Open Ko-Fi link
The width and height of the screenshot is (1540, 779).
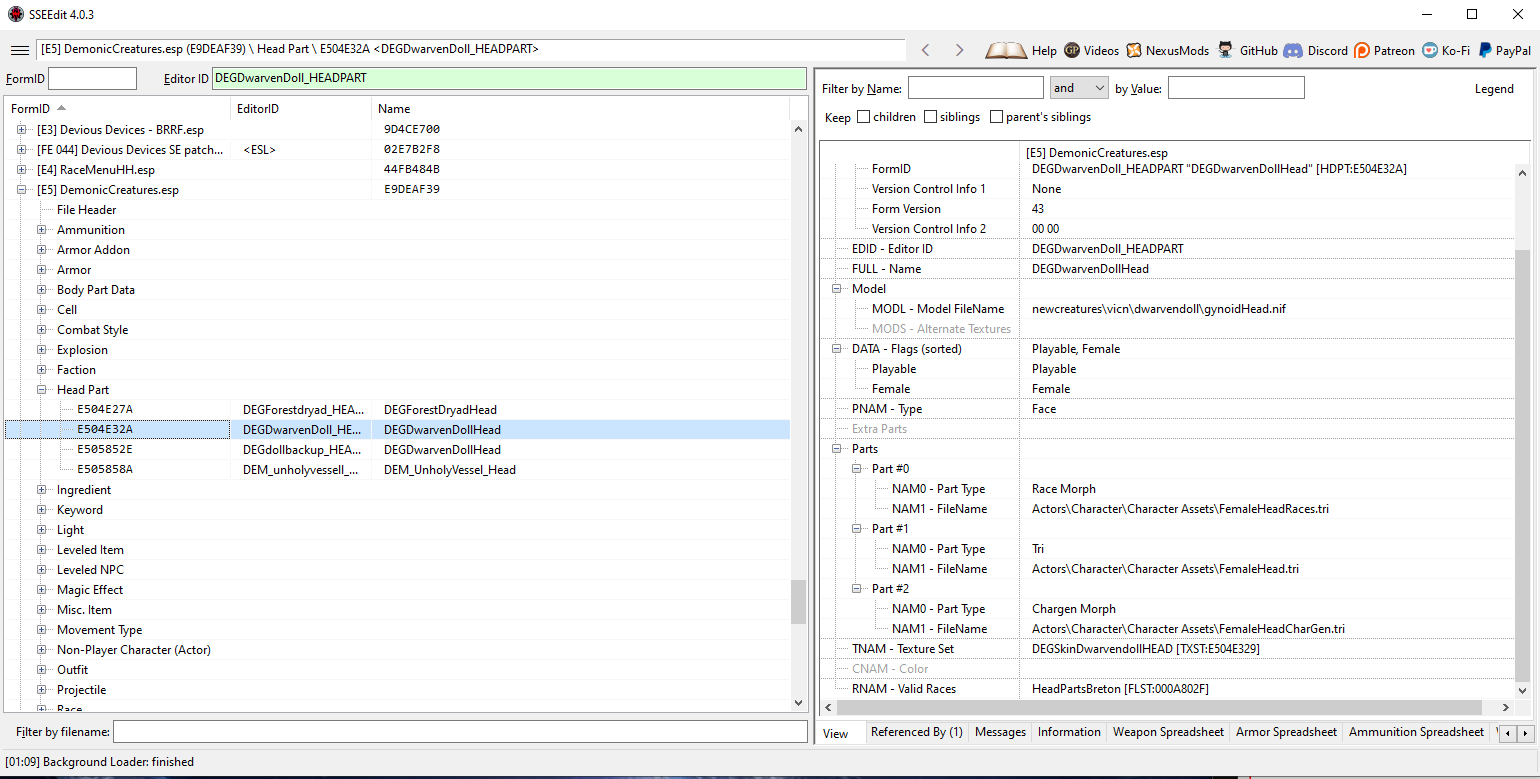pyautogui.click(x=1445, y=50)
